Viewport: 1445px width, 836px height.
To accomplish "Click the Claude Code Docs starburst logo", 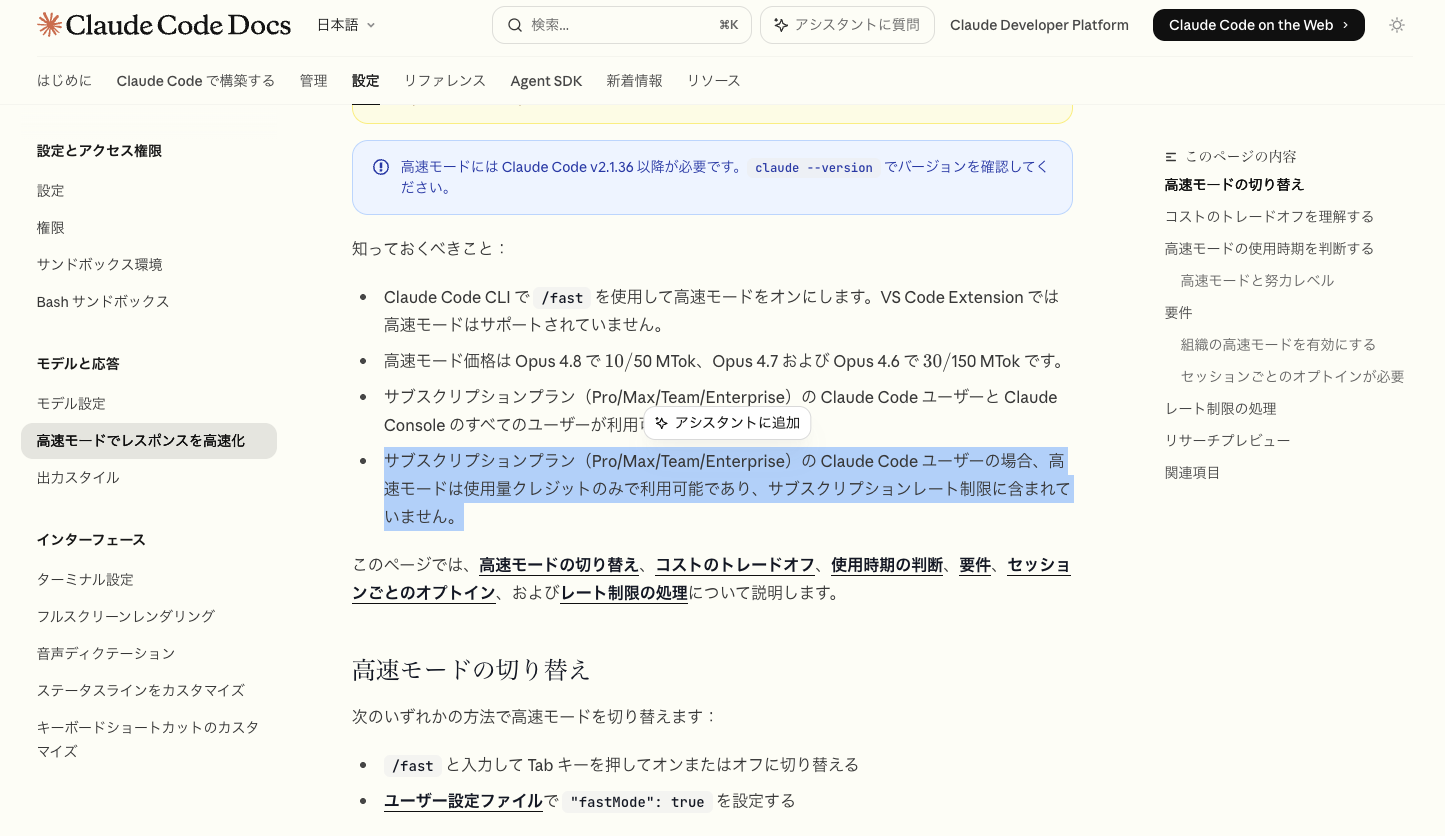I will 49,25.
